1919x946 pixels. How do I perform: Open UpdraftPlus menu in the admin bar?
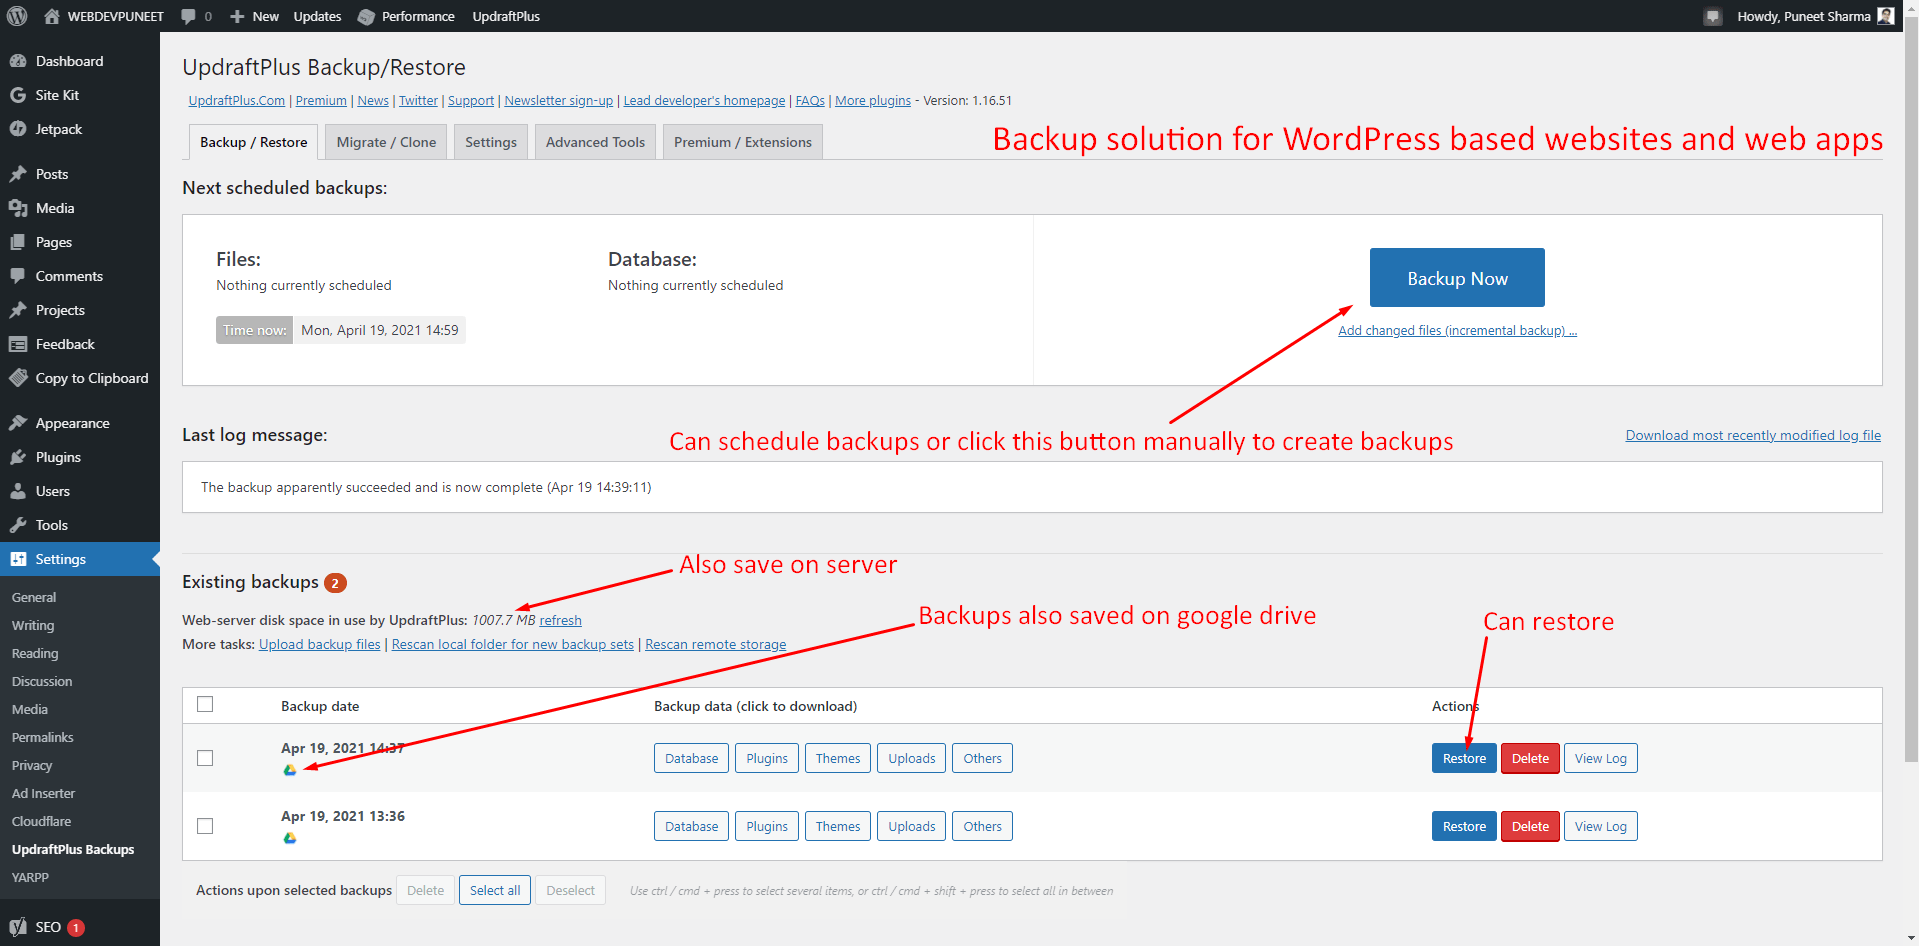[x=506, y=16]
